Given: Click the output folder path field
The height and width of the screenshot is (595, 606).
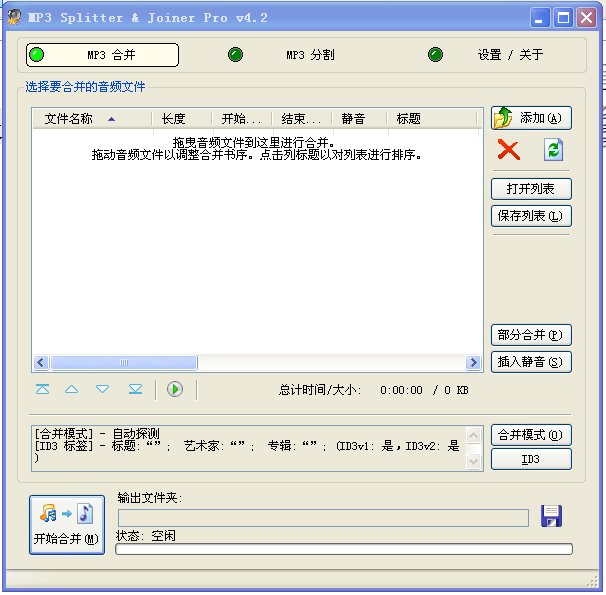Looking at the screenshot, I should click(323, 518).
